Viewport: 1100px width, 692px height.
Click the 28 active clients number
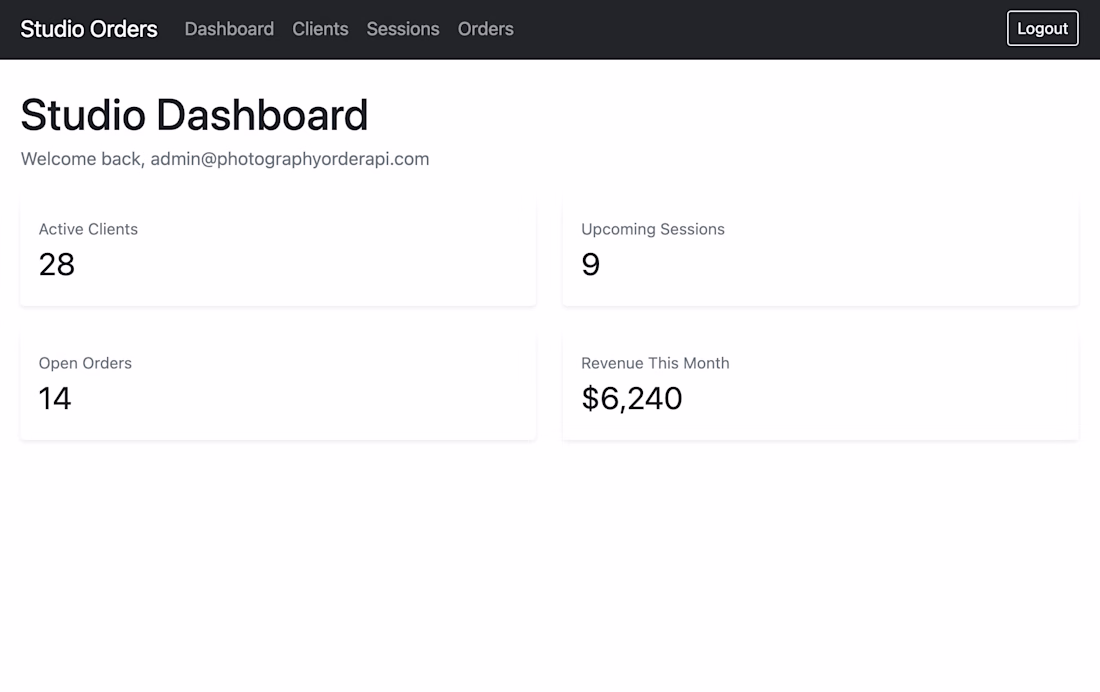pos(56,265)
